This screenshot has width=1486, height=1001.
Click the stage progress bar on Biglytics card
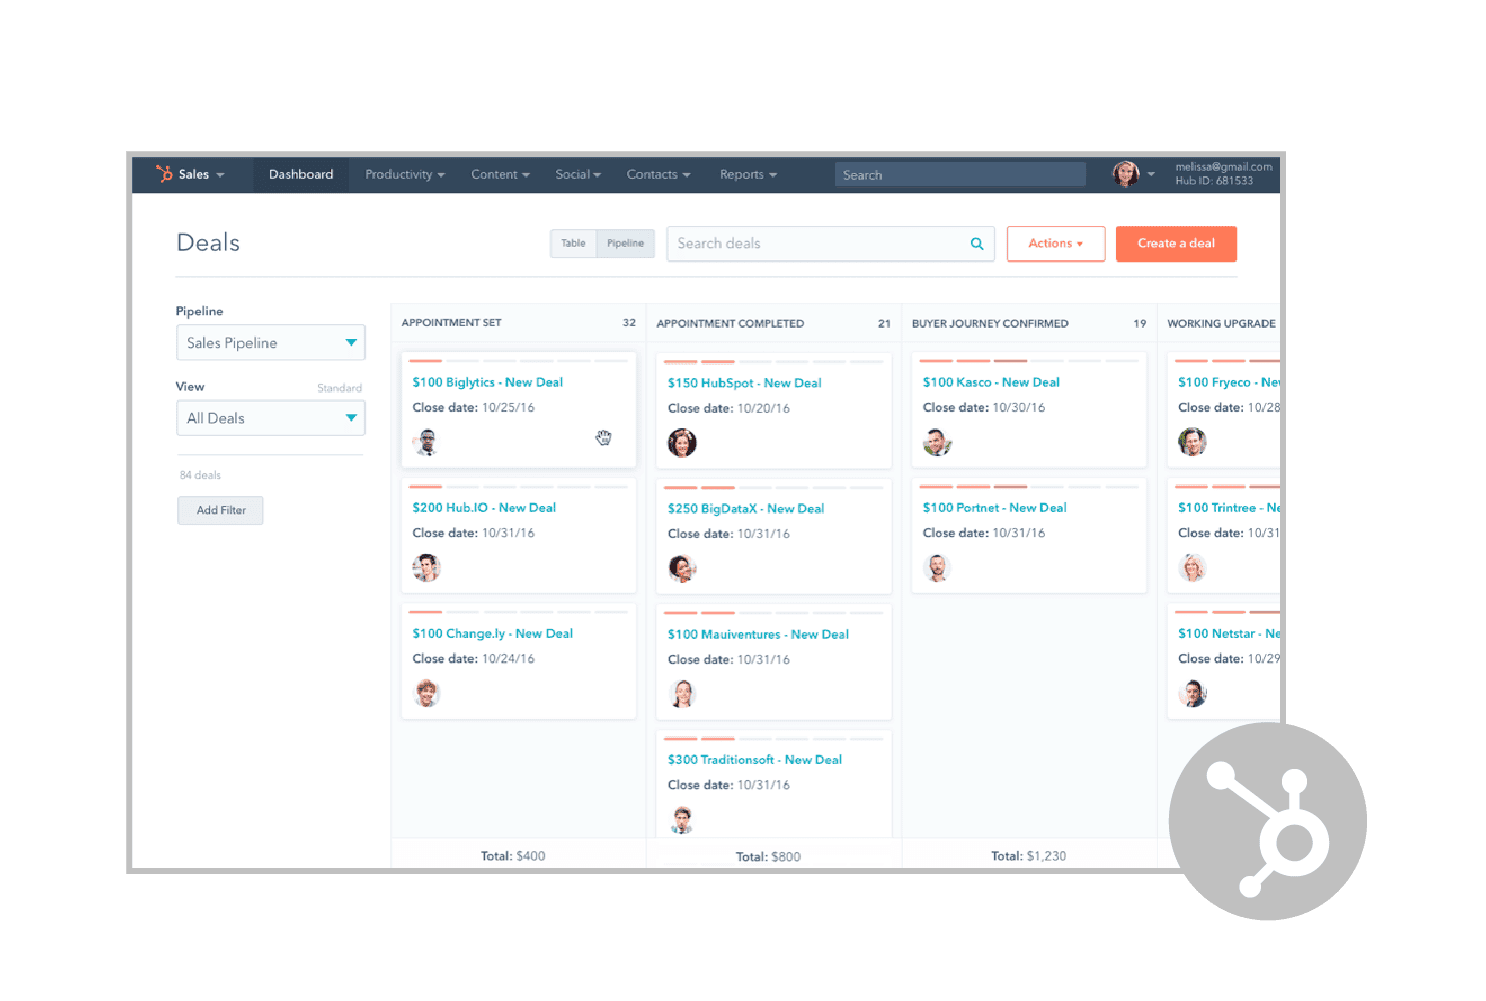pyautogui.click(x=518, y=361)
